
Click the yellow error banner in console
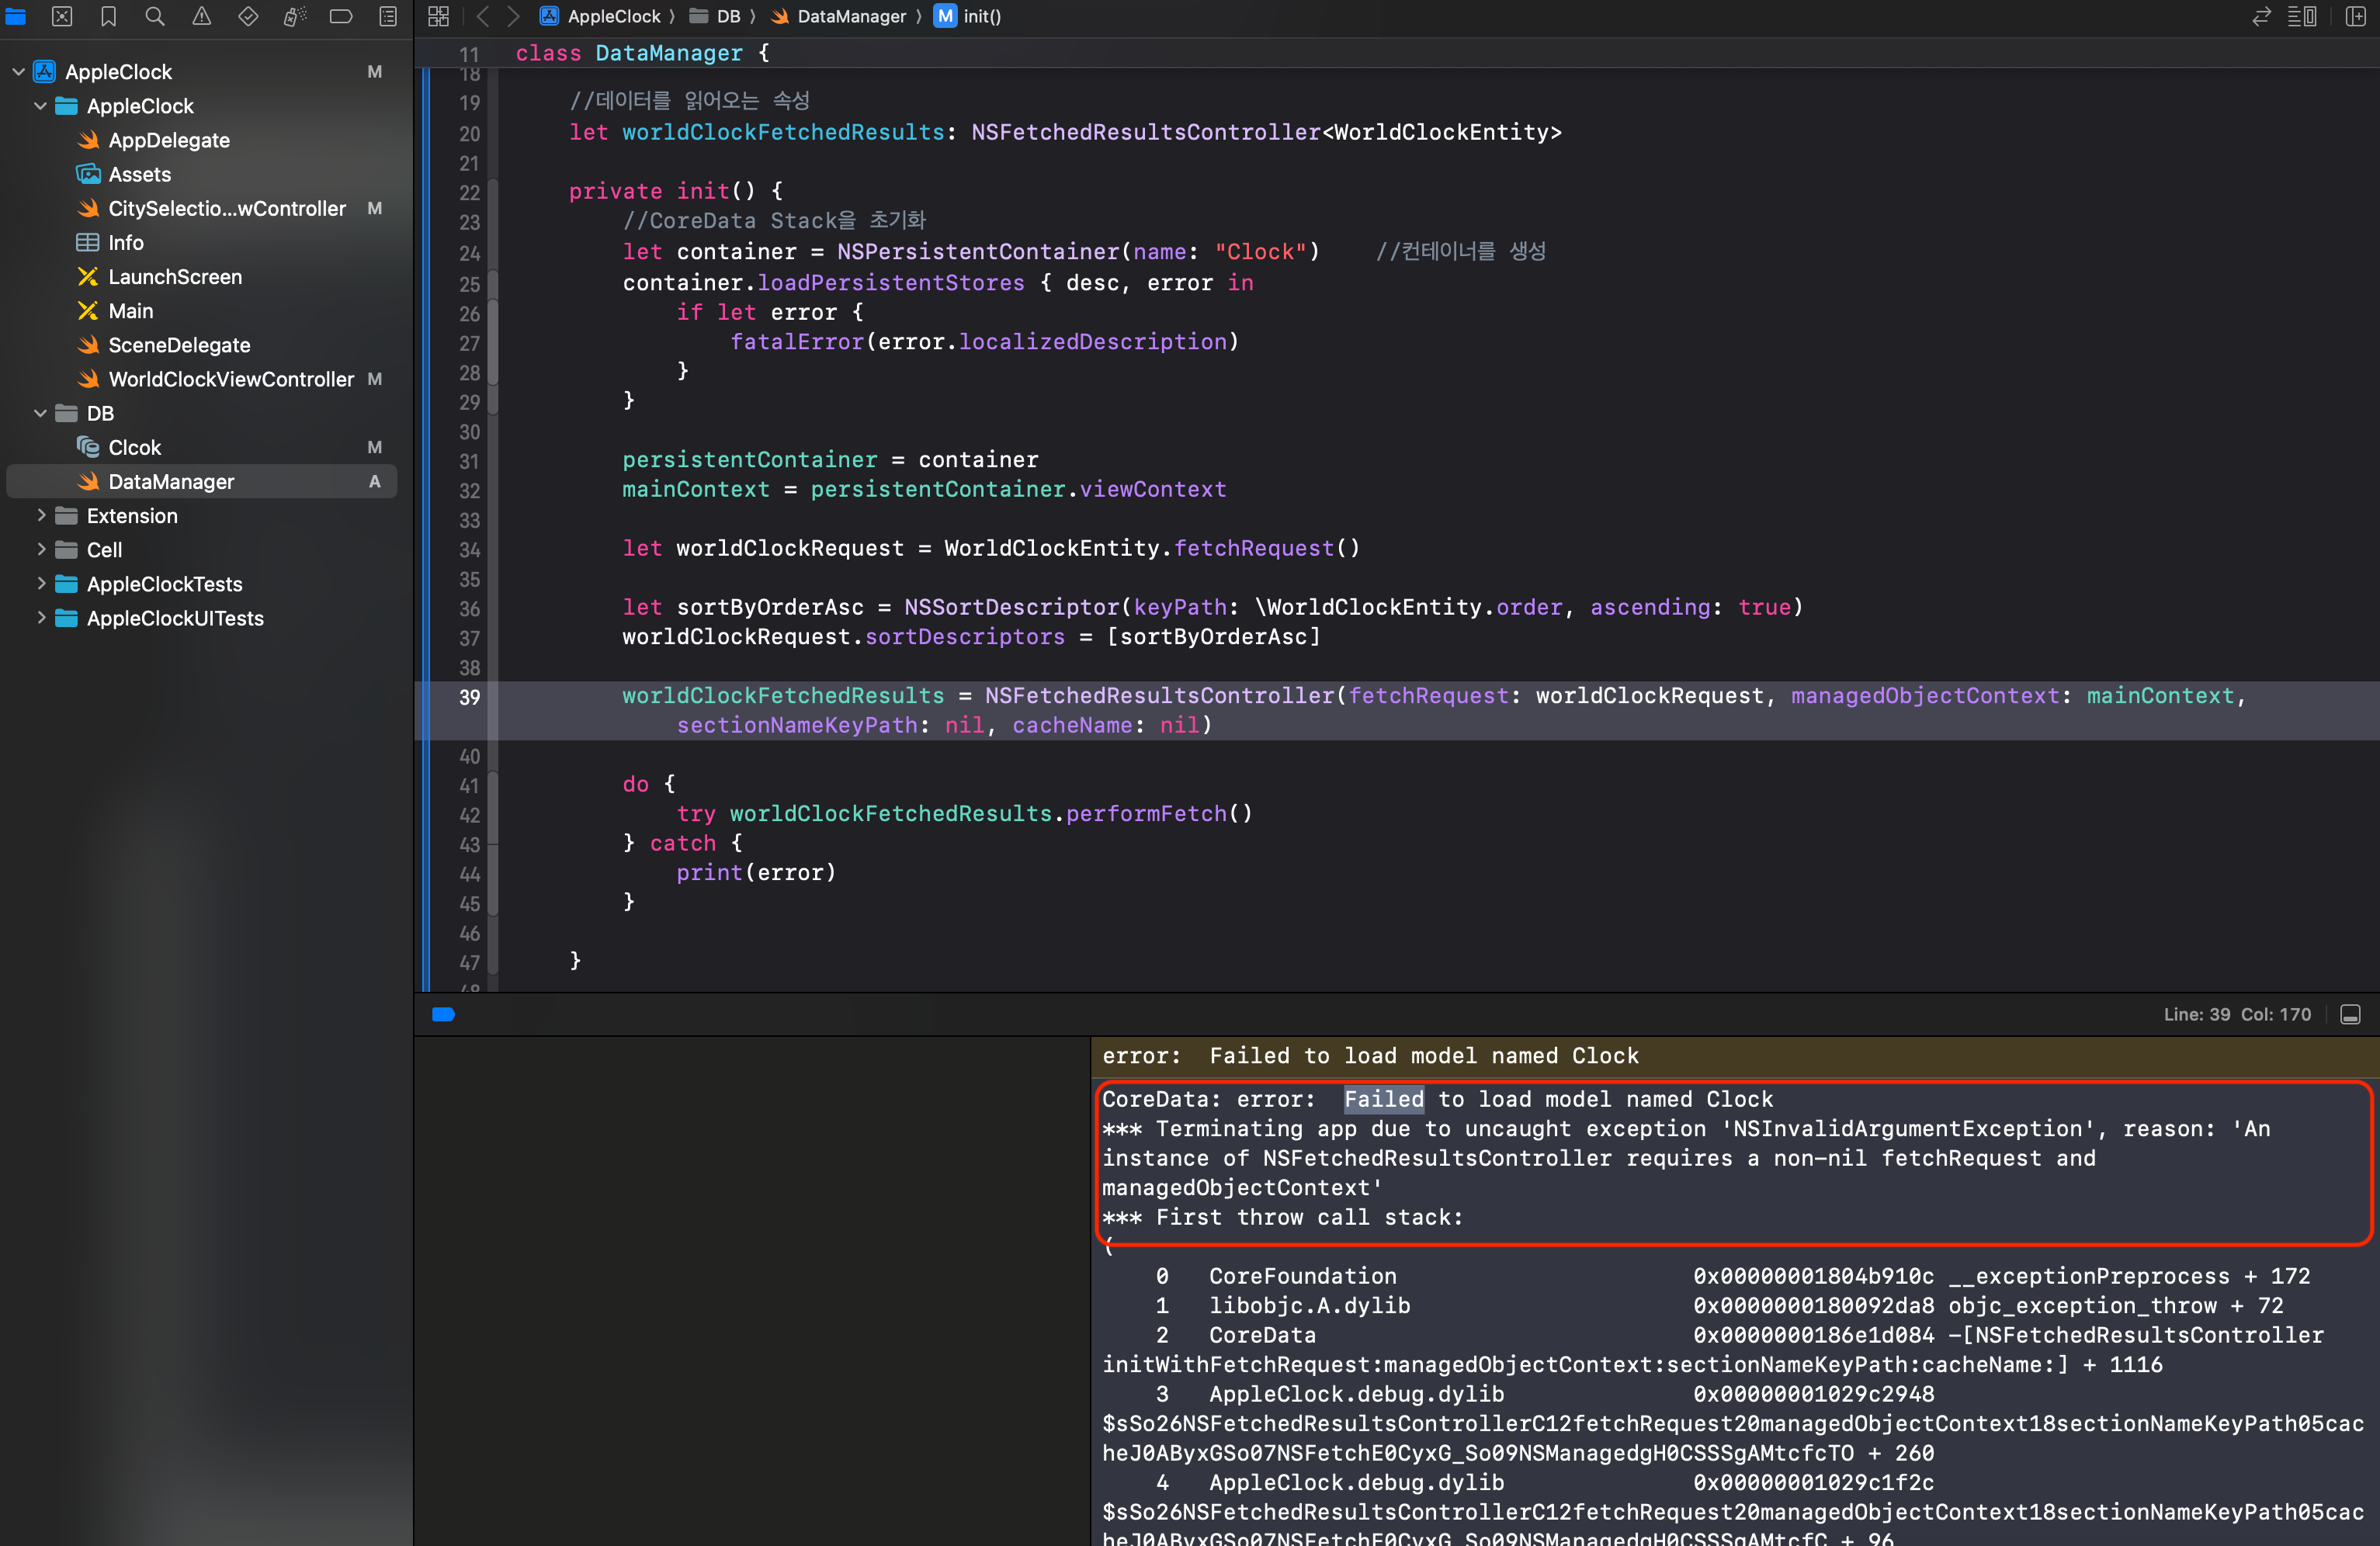(x=1735, y=1056)
